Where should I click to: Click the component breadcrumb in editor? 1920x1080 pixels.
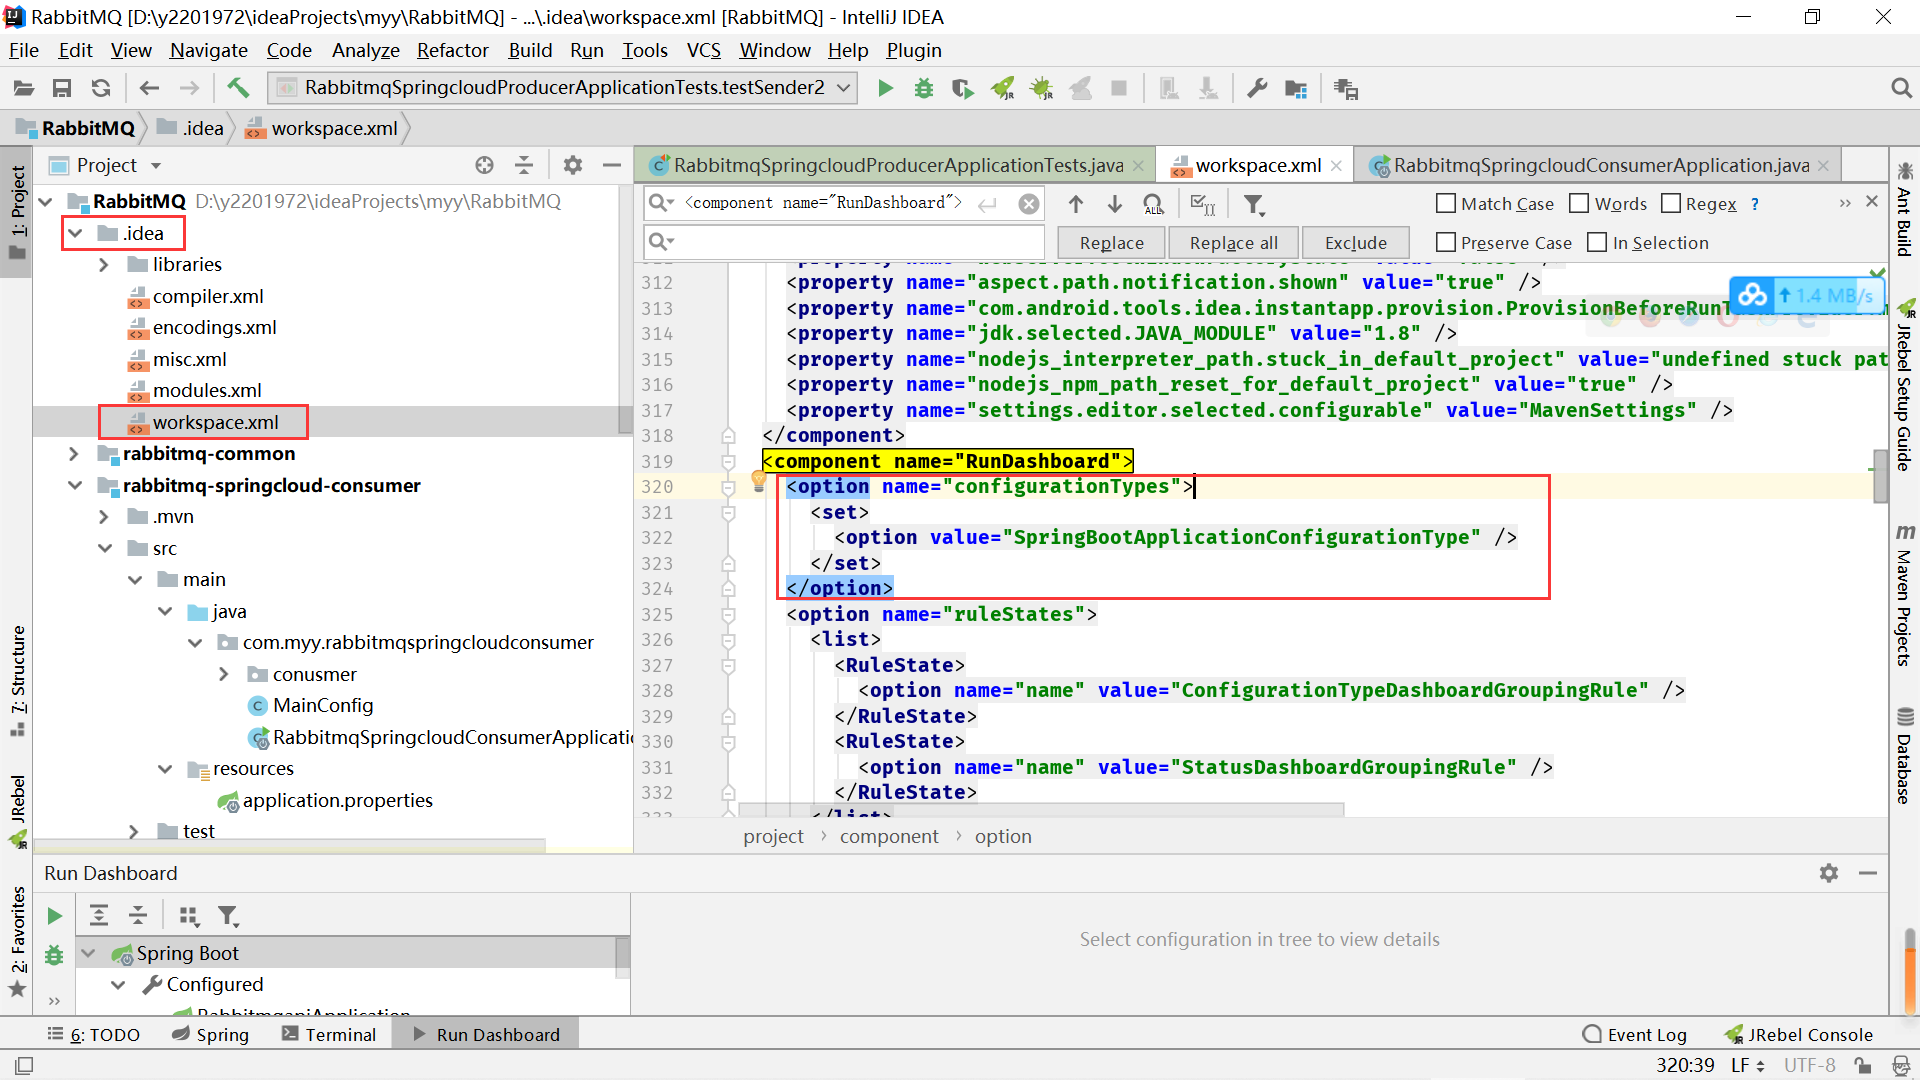[888, 836]
